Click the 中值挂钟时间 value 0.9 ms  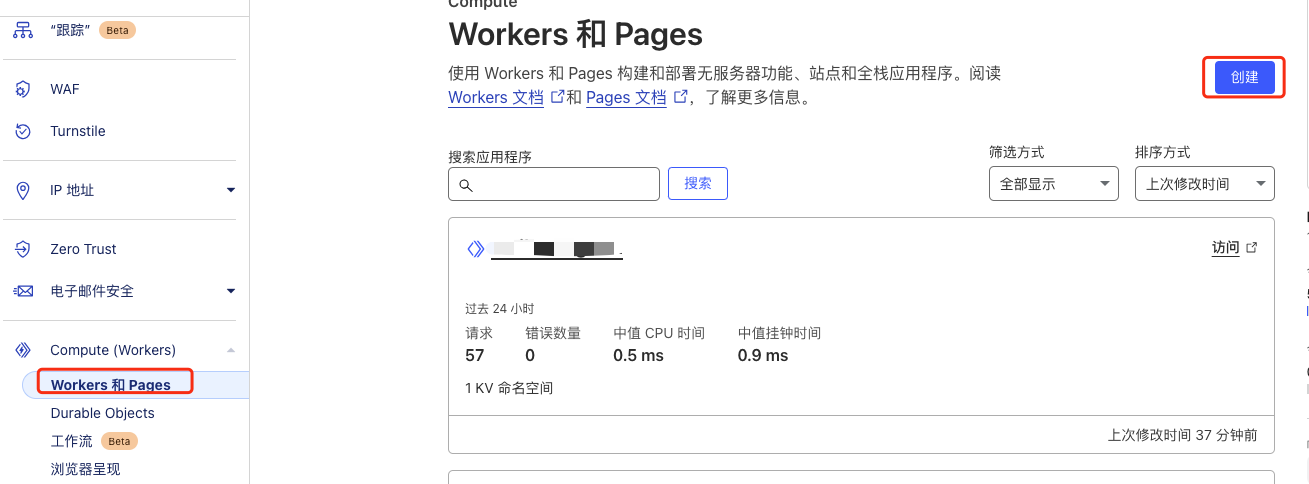pyautogui.click(x=763, y=355)
